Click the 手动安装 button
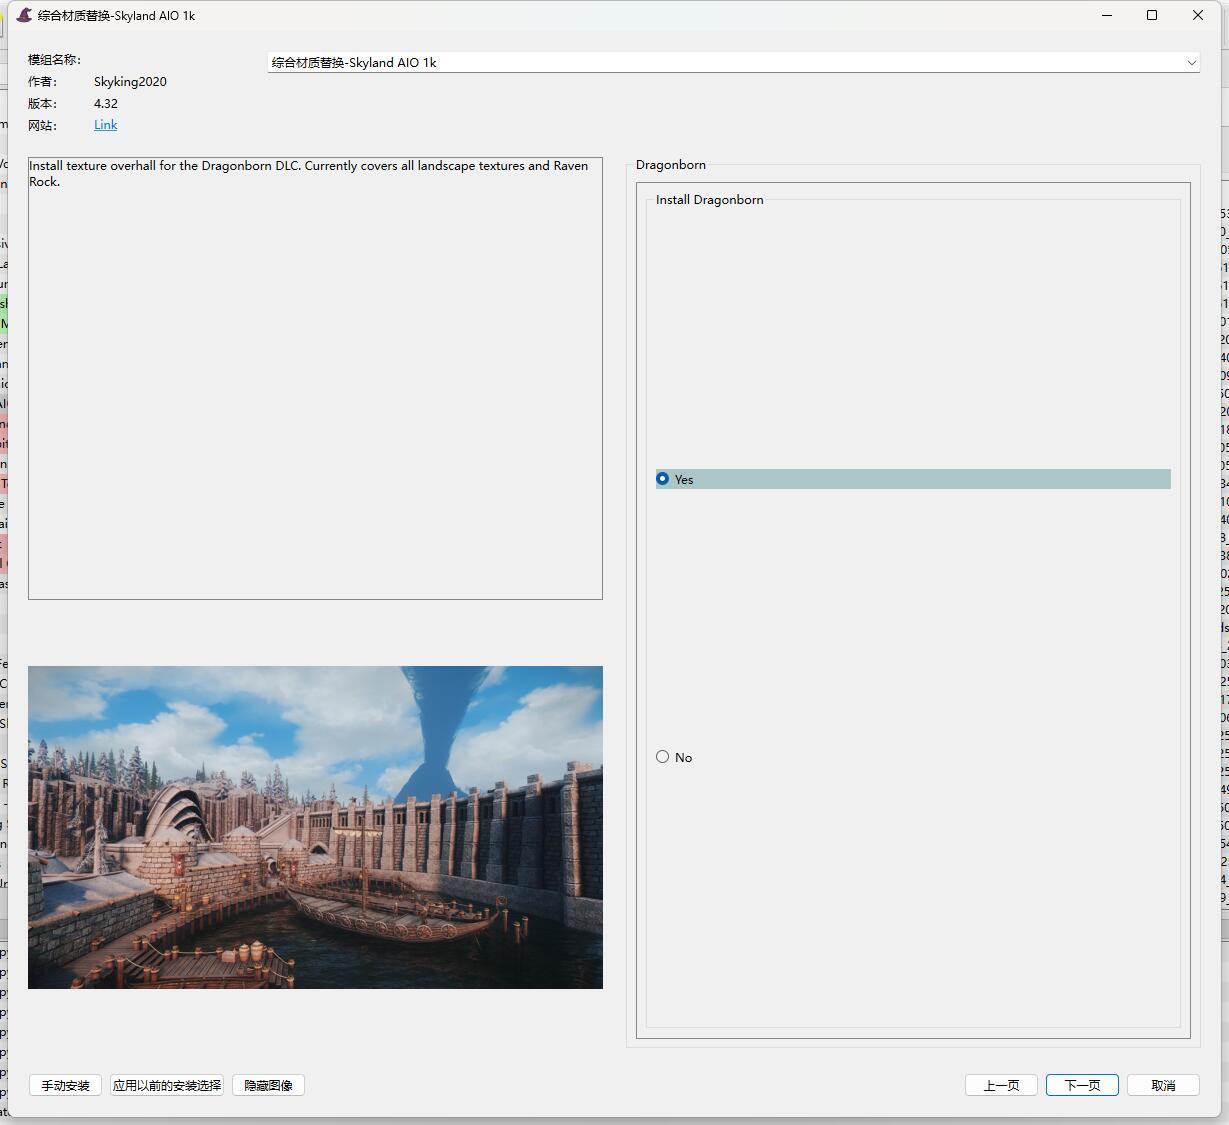1229x1125 pixels. [65, 1085]
